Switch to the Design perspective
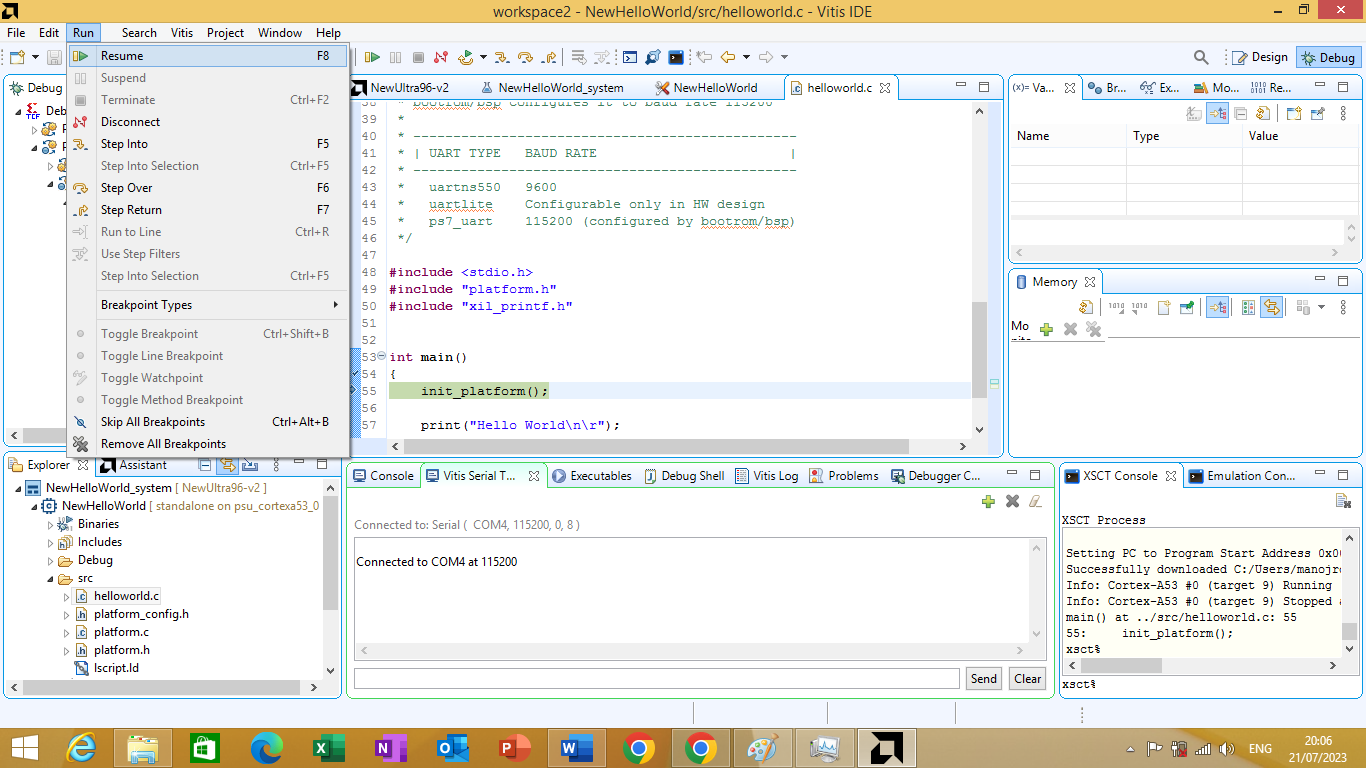 pos(1260,57)
